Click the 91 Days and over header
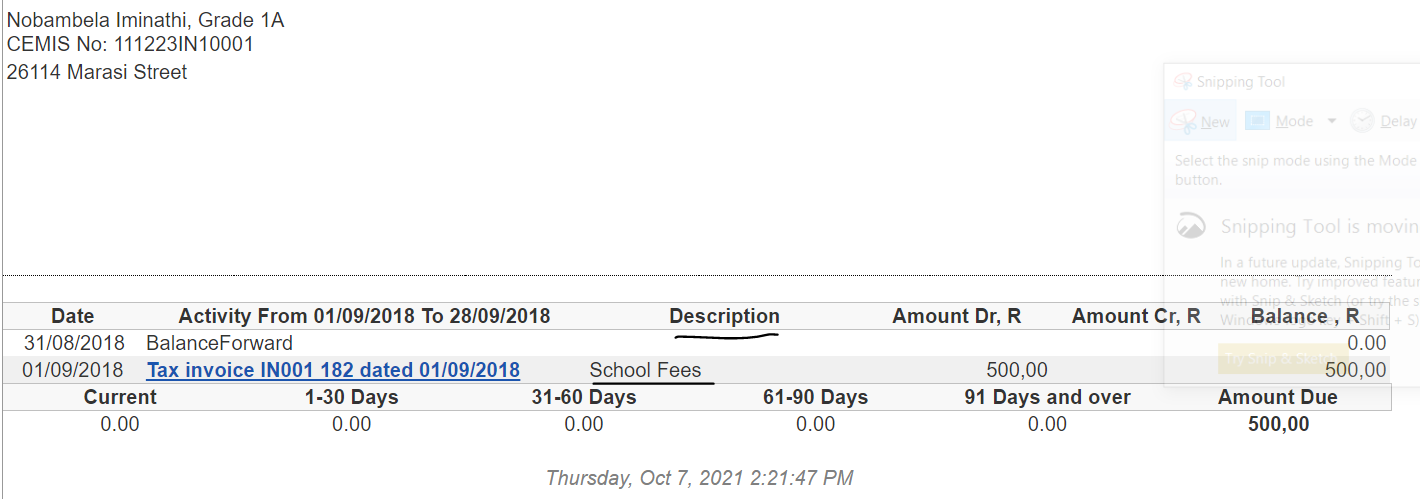The height and width of the screenshot is (499, 1420). [1047, 397]
